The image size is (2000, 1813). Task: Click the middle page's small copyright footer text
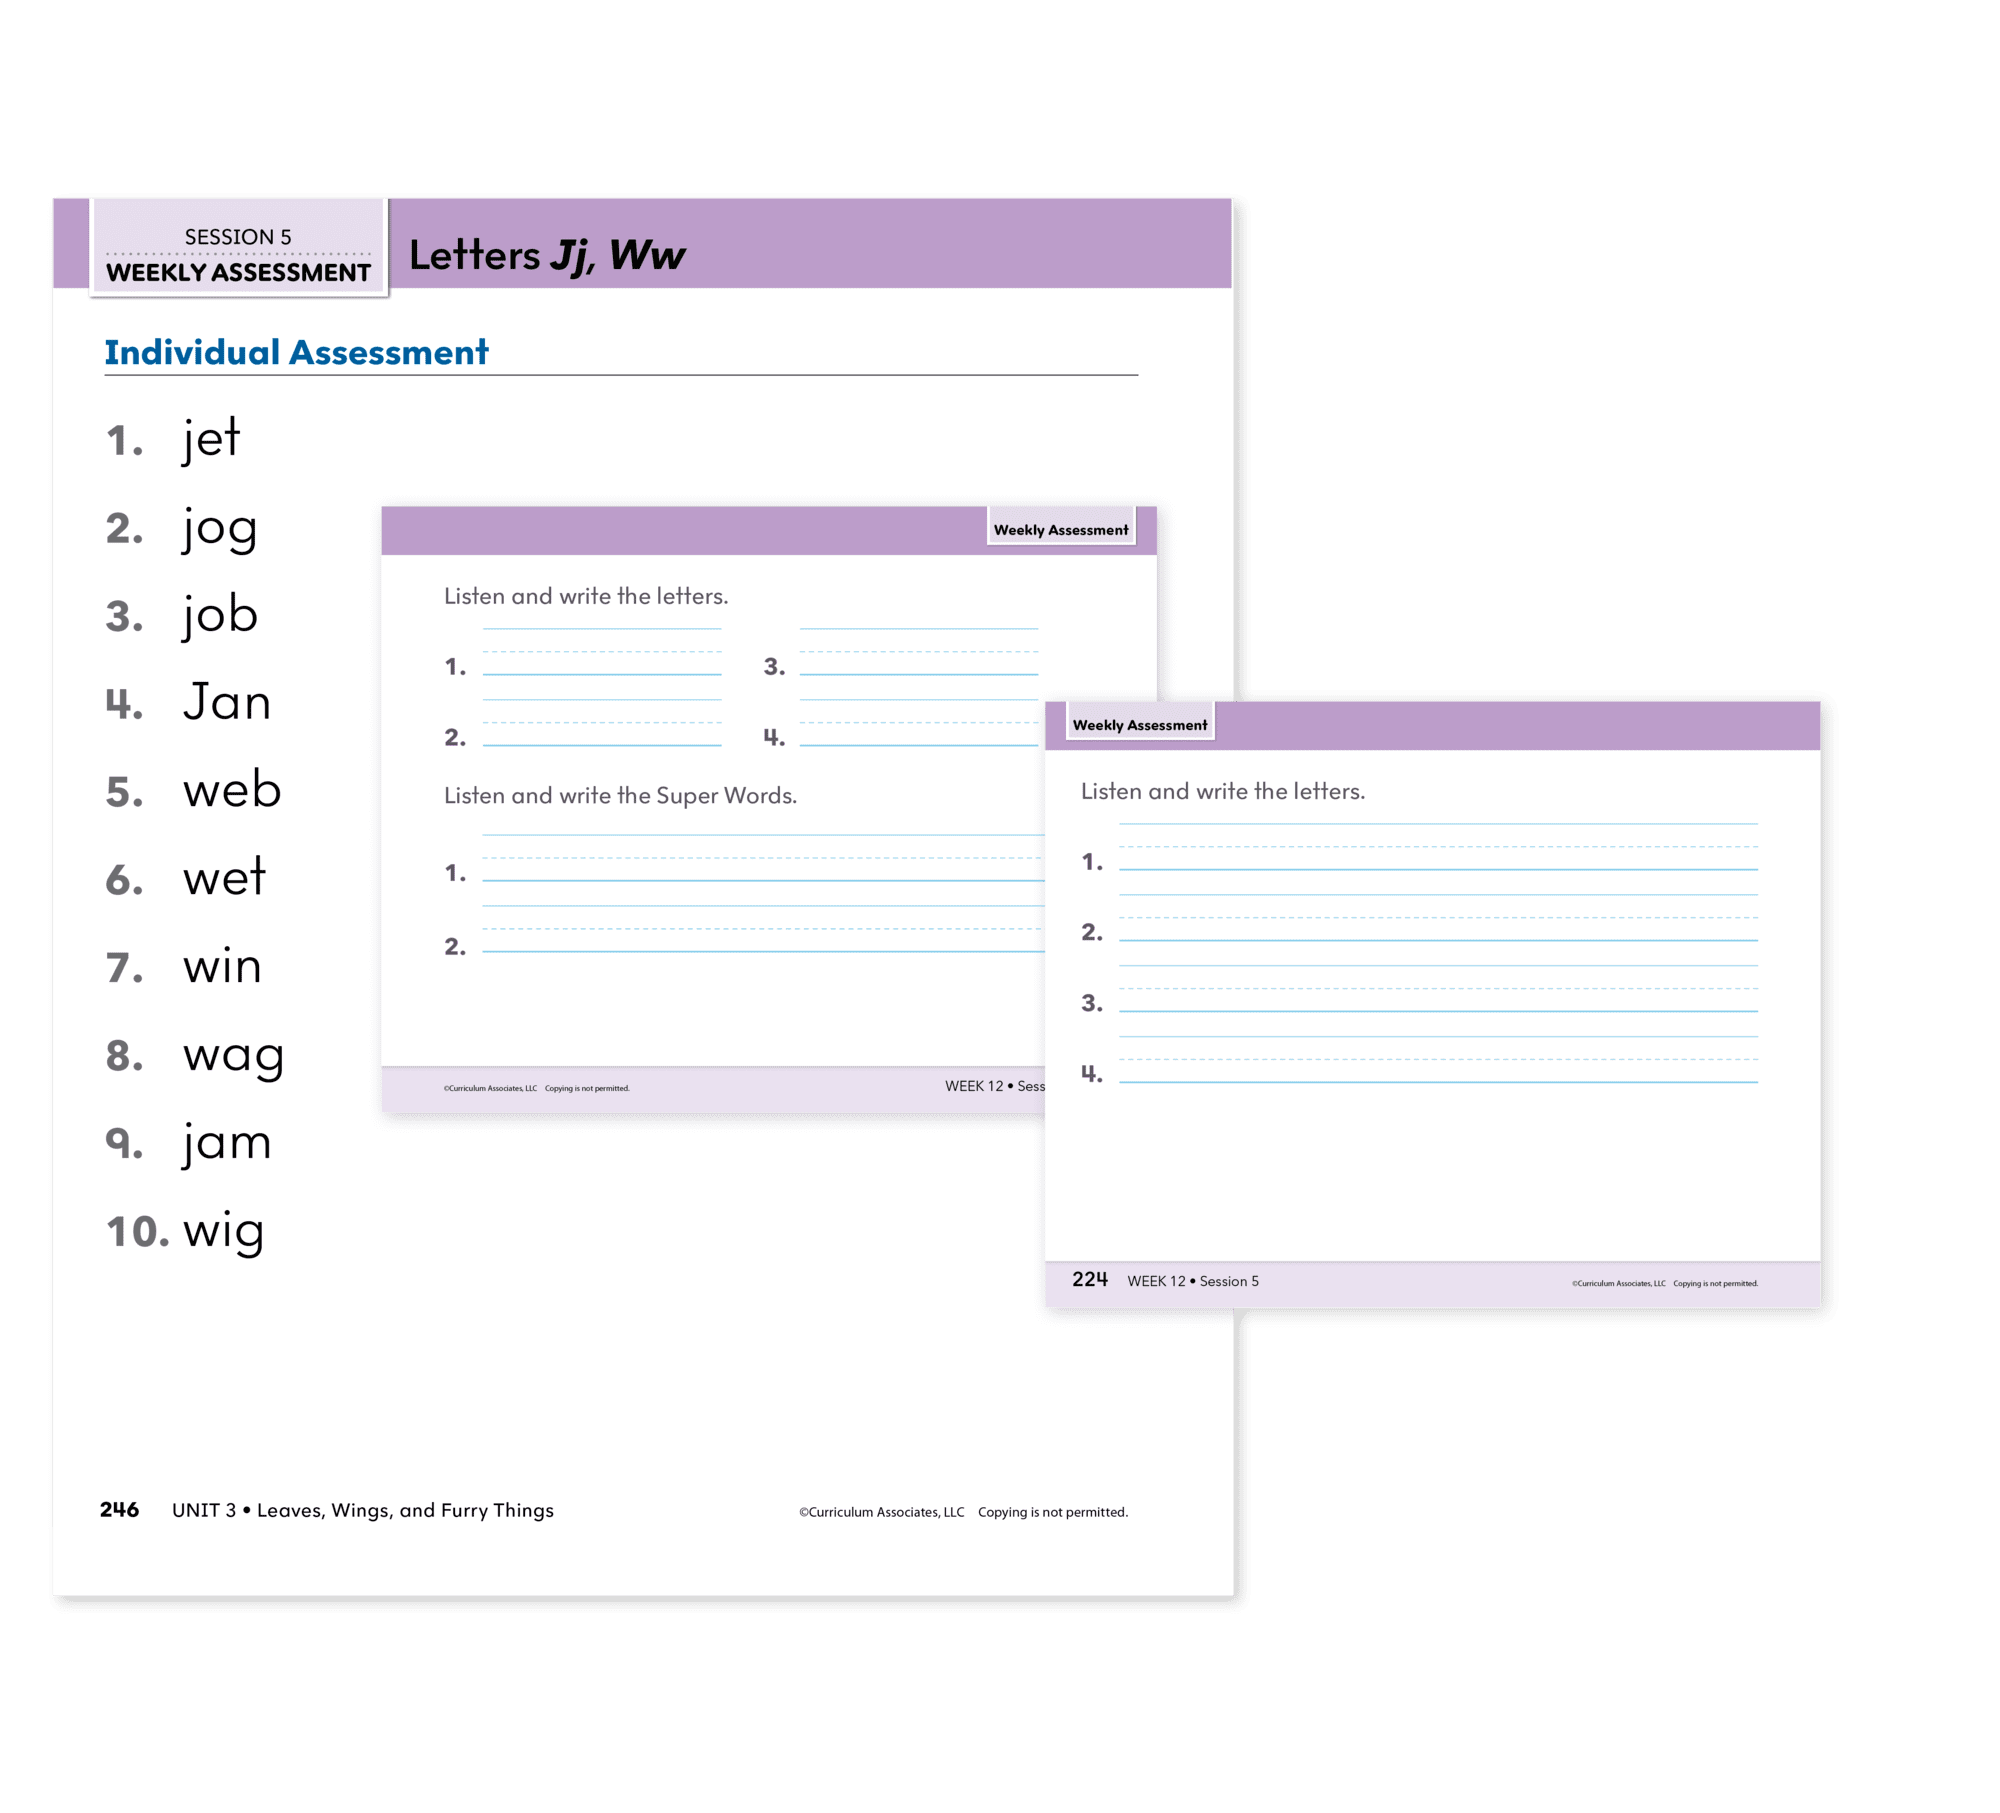coord(537,1088)
